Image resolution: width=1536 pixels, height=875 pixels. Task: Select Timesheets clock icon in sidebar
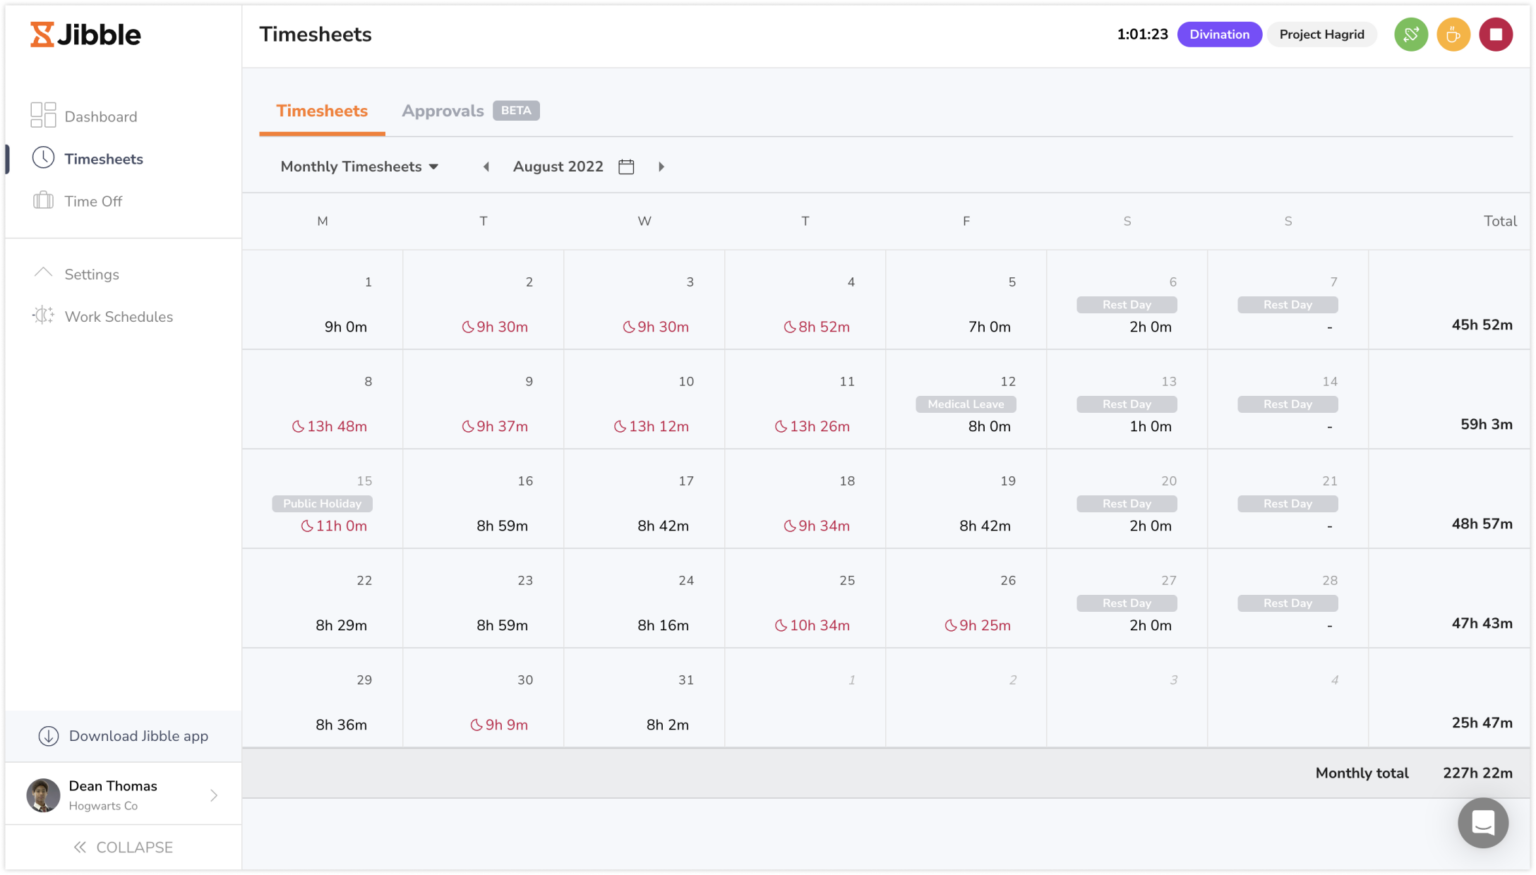pos(42,158)
